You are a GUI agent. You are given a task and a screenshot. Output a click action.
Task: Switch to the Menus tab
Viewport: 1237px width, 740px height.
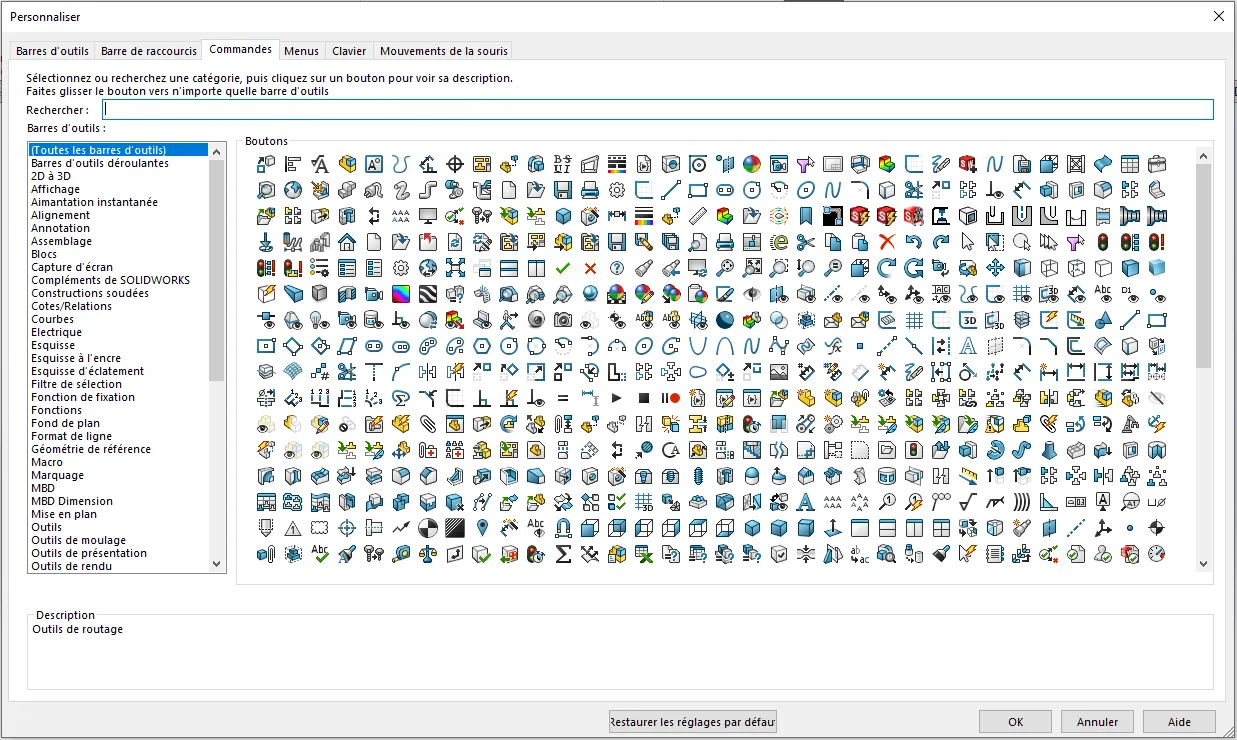click(x=301, y=51)
